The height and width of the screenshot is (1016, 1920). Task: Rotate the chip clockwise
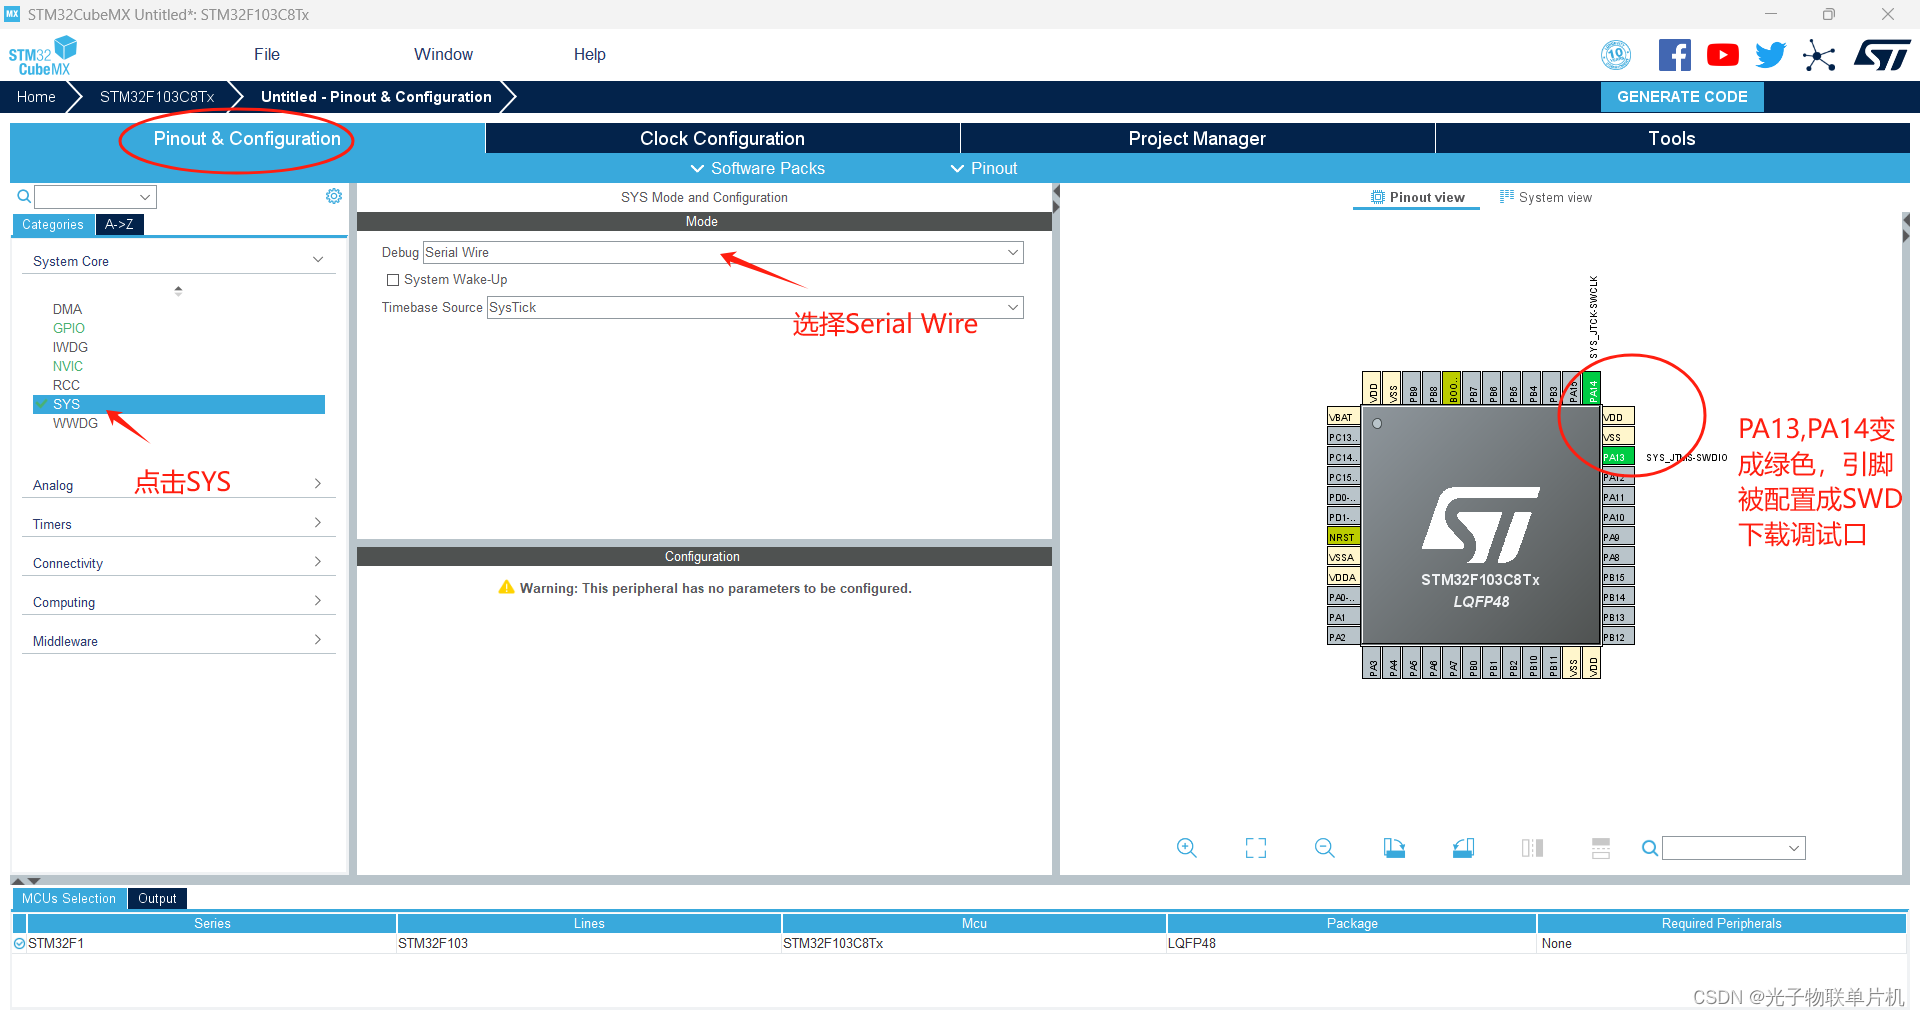click(x=1394, y=848)
